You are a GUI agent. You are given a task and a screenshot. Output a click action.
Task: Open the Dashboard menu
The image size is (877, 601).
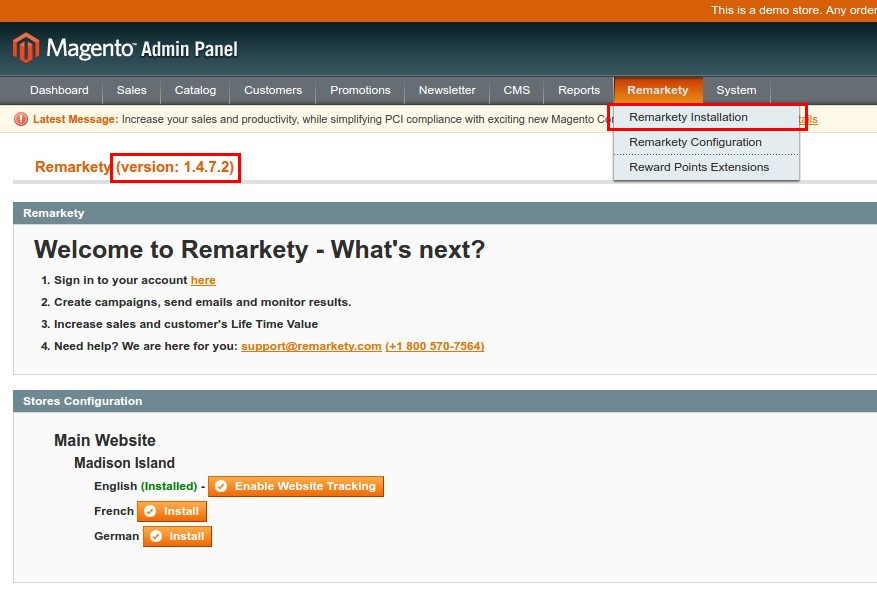pos(59,90)
